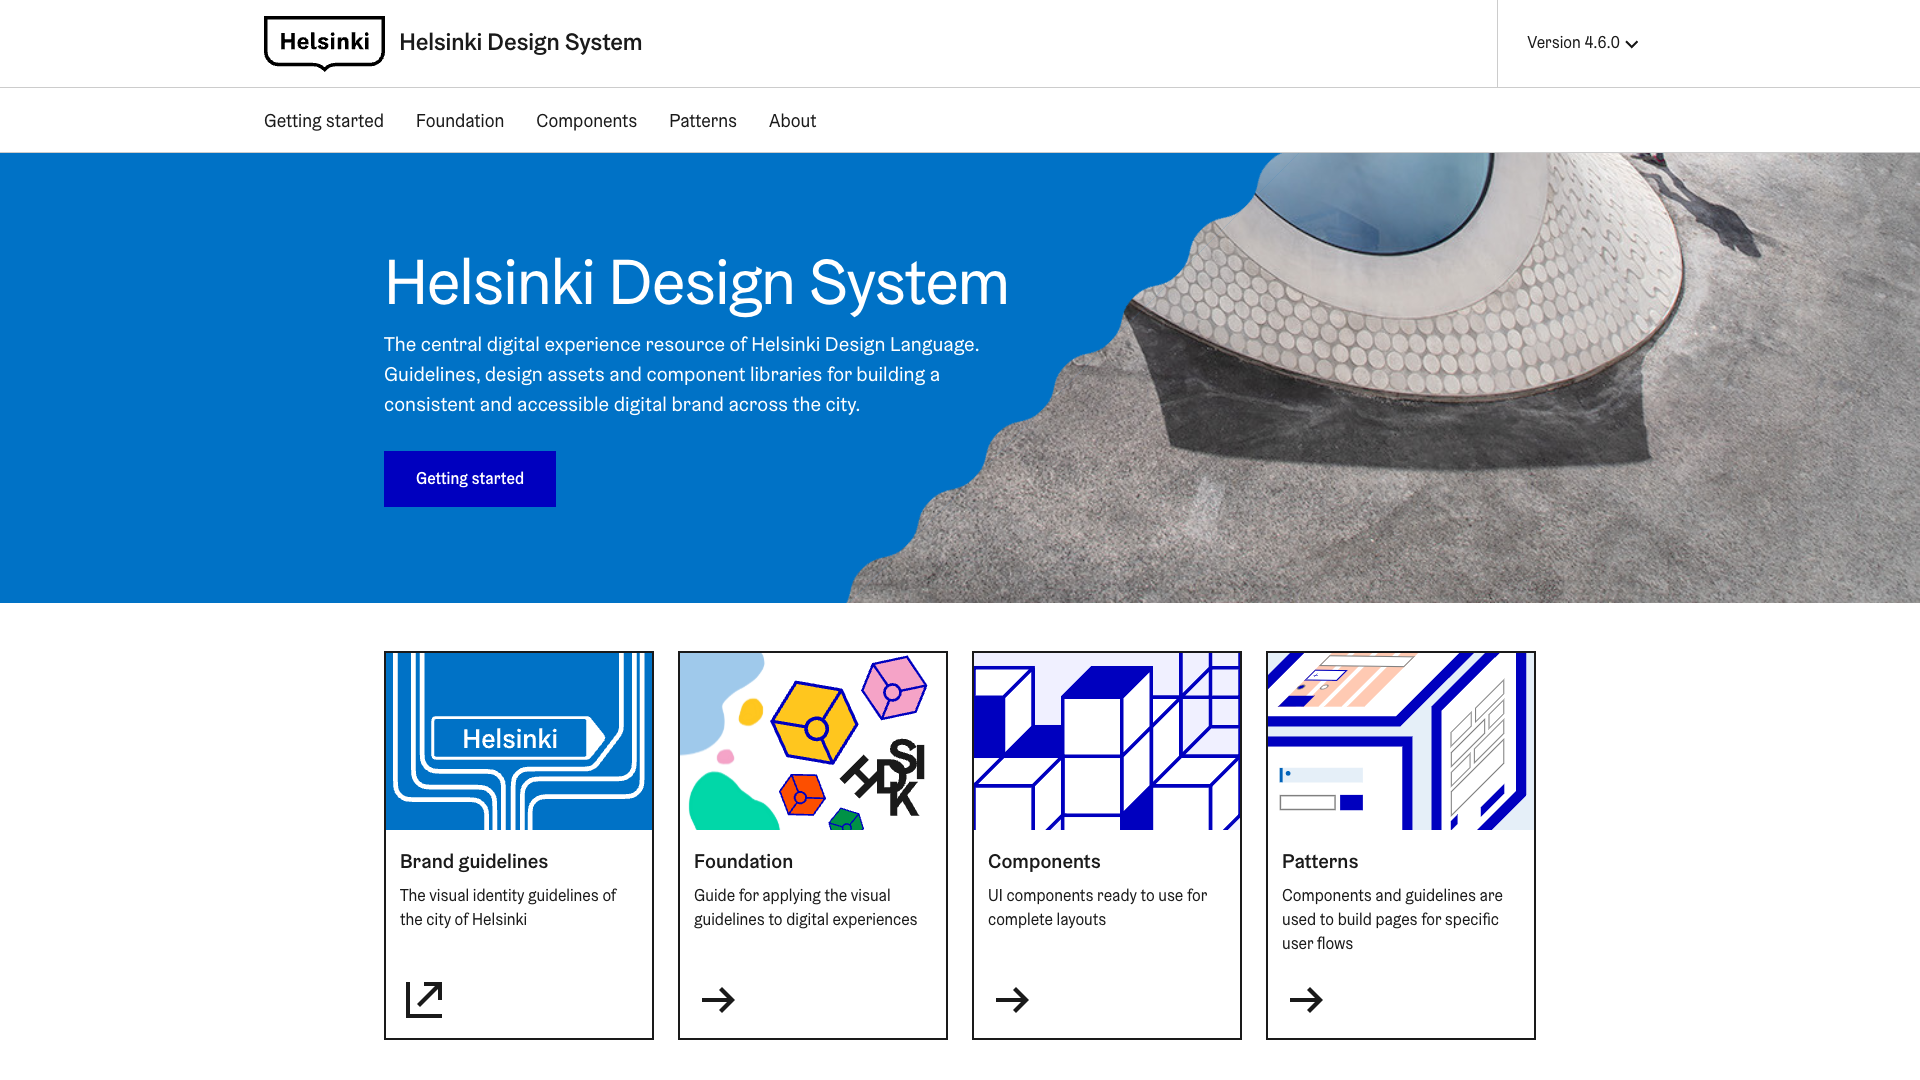Click the Foundation card colorful shapes image
1920x1080 pixels.
(x=813, y=741)
